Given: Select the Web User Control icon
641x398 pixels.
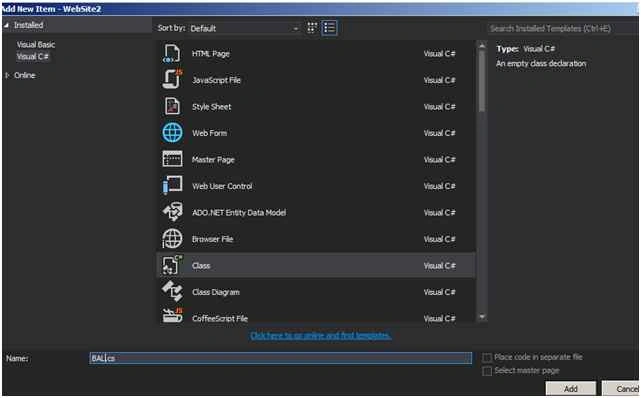Looking at the screenshot, I should click(x=172, y=186).
